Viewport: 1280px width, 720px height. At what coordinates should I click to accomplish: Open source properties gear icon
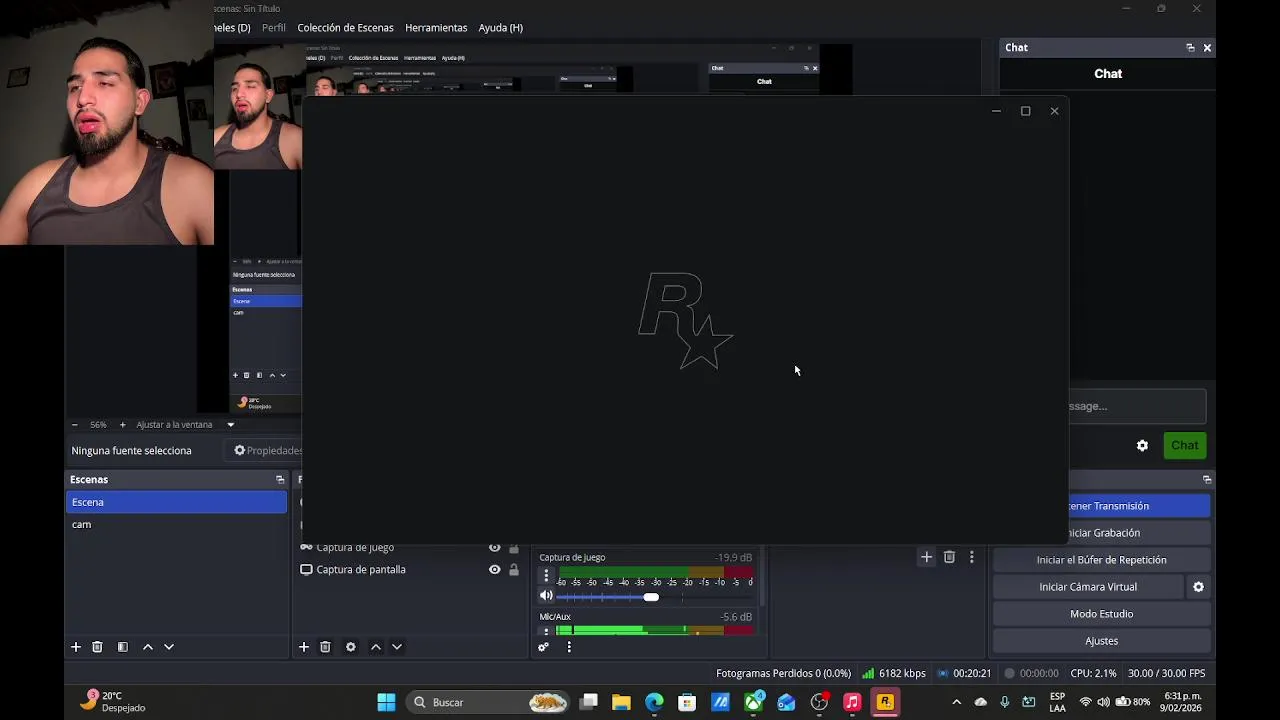tap(351, 647)
